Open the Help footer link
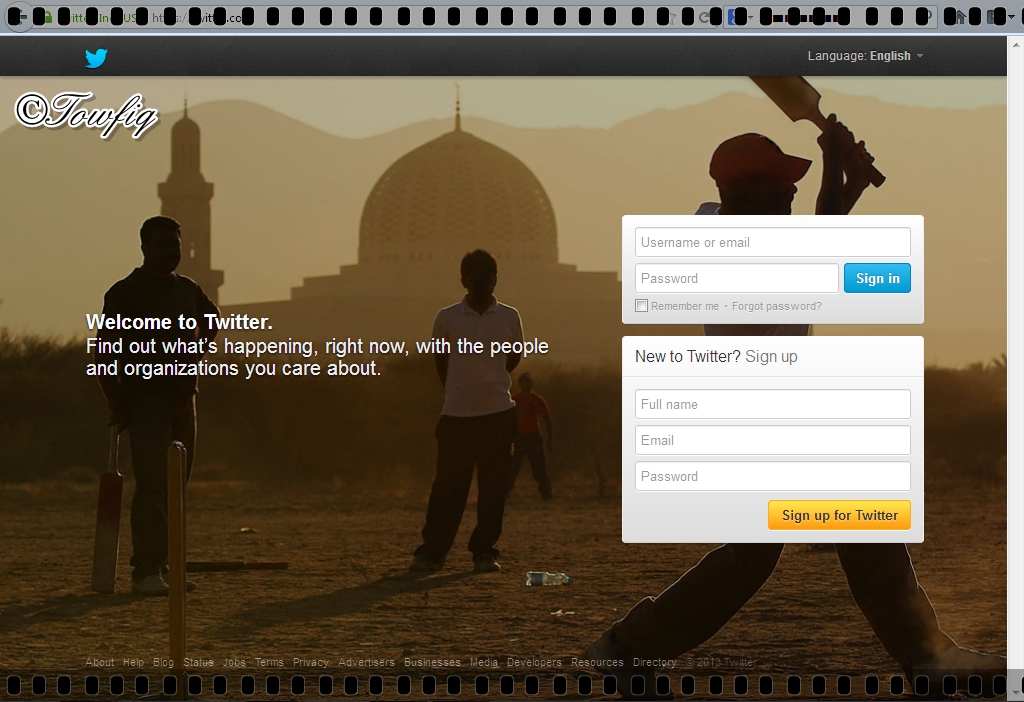This screenshot has height=702, width=1024. coord(133,662)
